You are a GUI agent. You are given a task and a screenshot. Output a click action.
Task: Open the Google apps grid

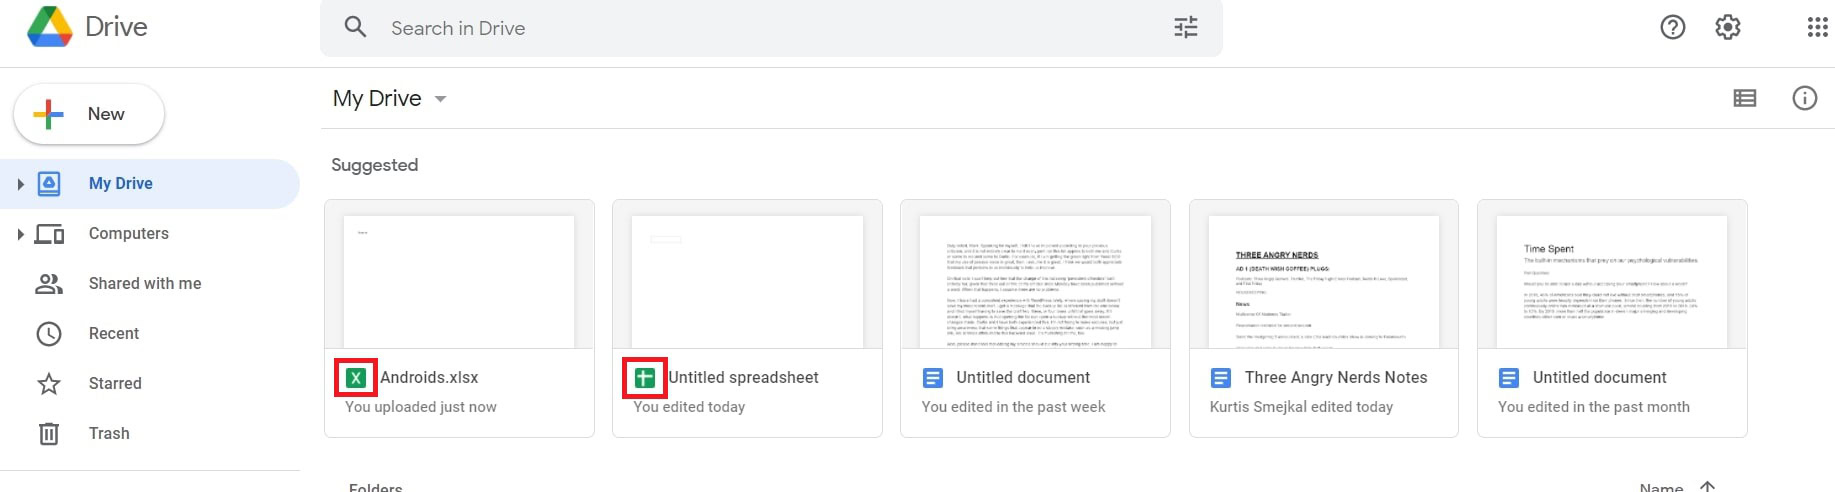coord(1817,27)
